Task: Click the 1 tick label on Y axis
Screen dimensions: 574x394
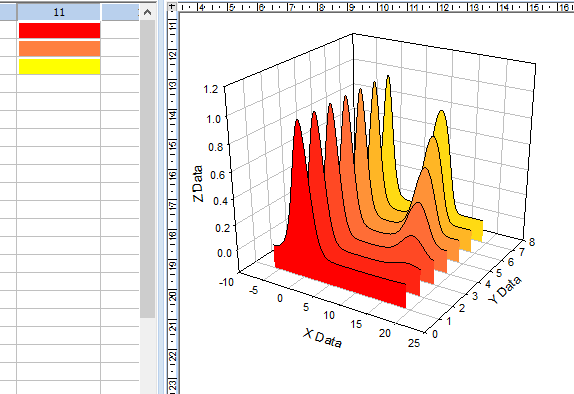Action: tap(449, 321)
